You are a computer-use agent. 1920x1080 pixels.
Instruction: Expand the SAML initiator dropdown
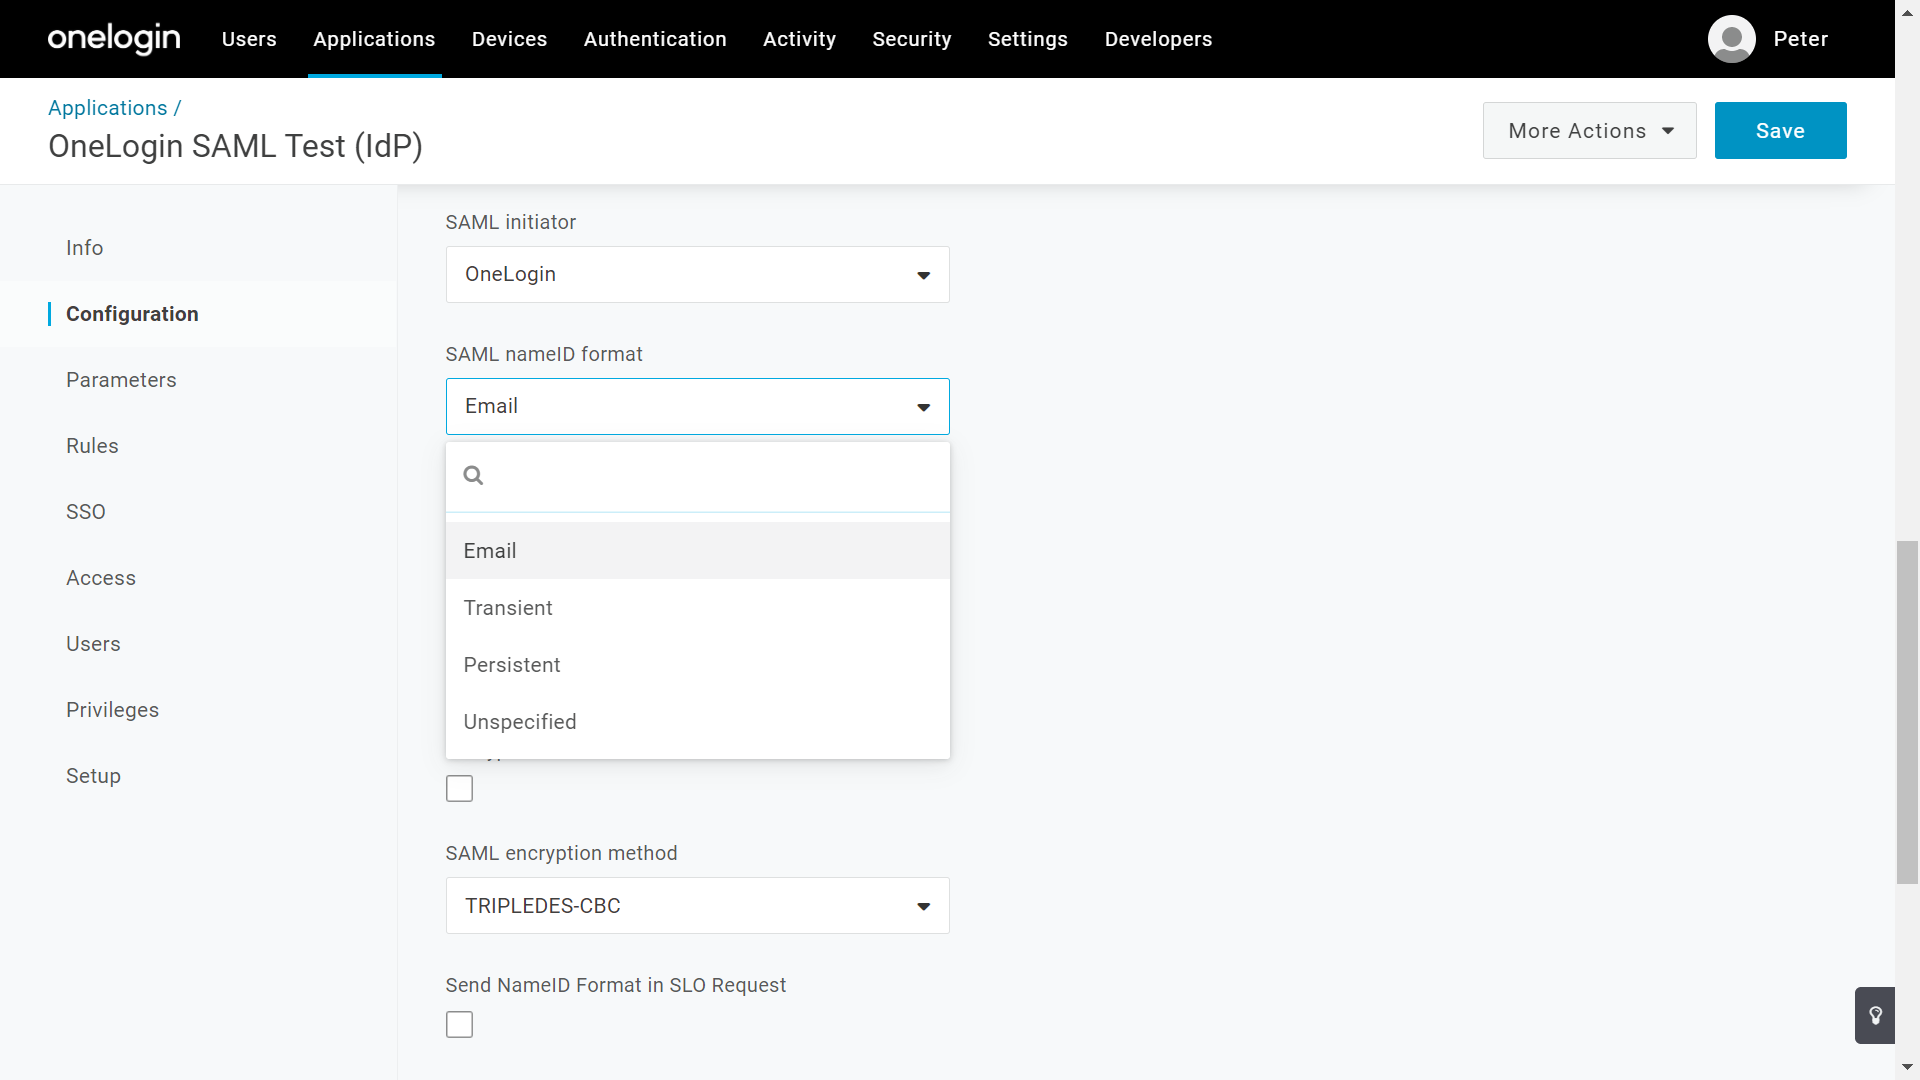[x=697, y=275]
